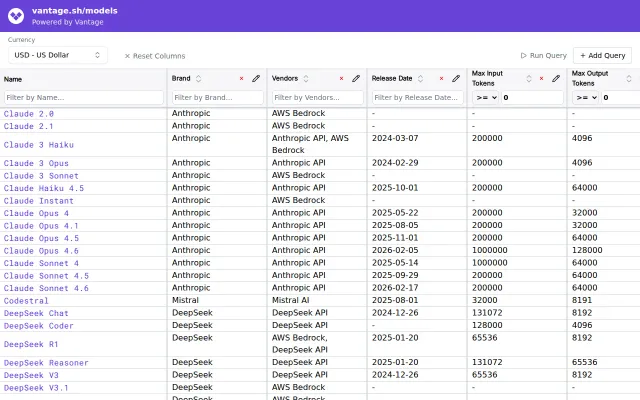640x400 pixels.
Task: Sort by Brand column arrows
Action: click(198, 78)
